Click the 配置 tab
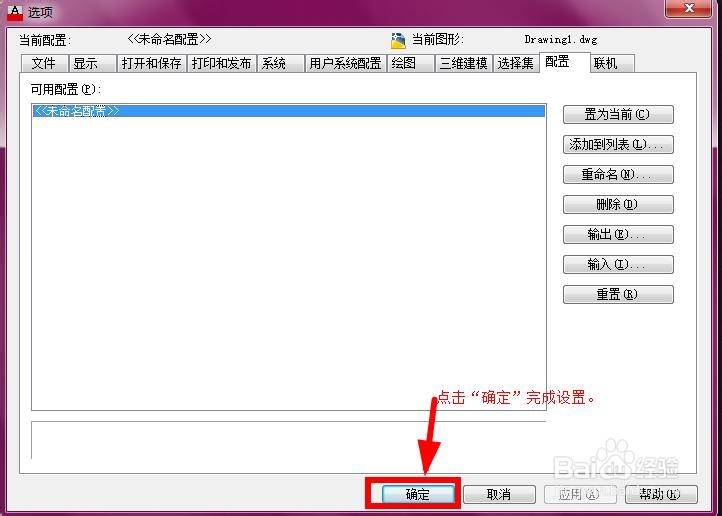 coord(565,62)
